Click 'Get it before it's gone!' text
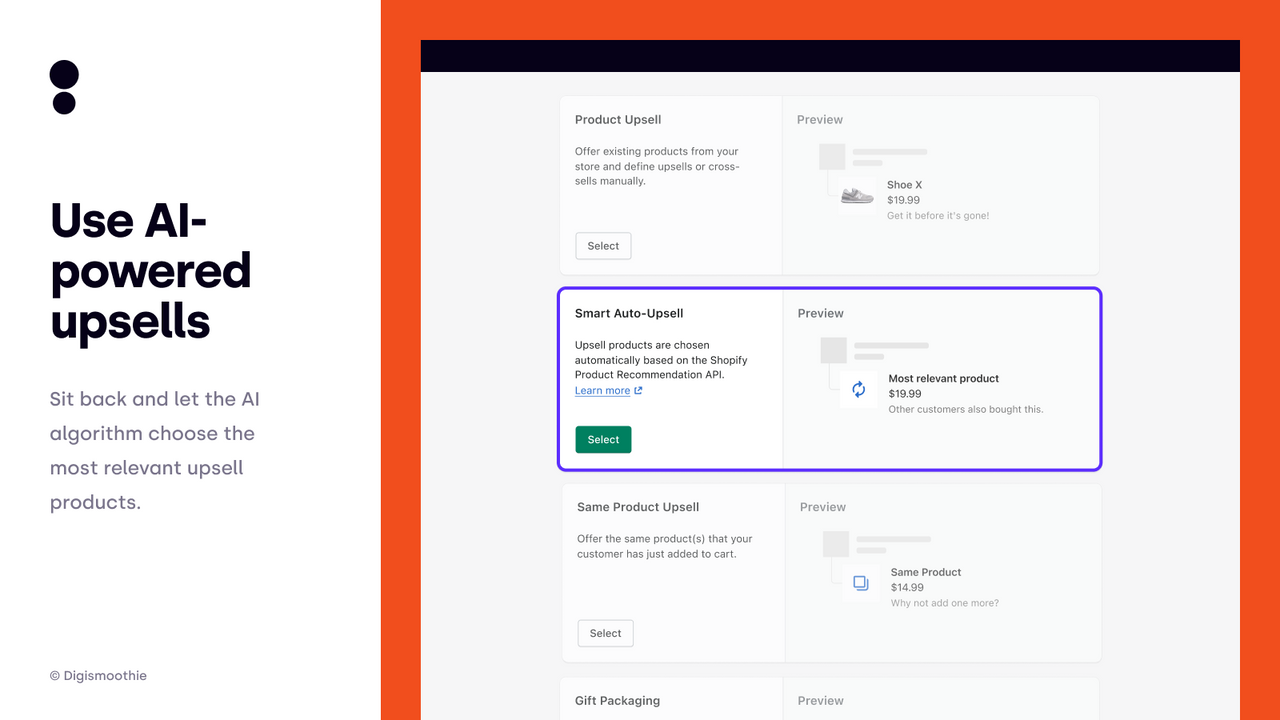Viewport: 1280px width, 720px height. pos(938,216)
